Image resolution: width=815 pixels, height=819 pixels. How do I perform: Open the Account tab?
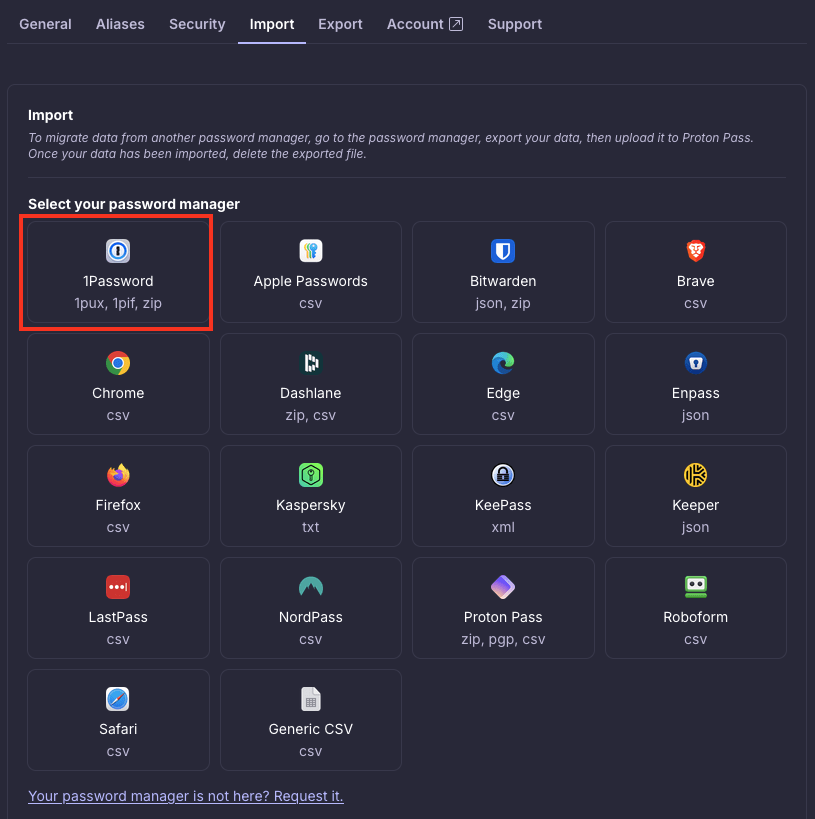click(425, 24)
